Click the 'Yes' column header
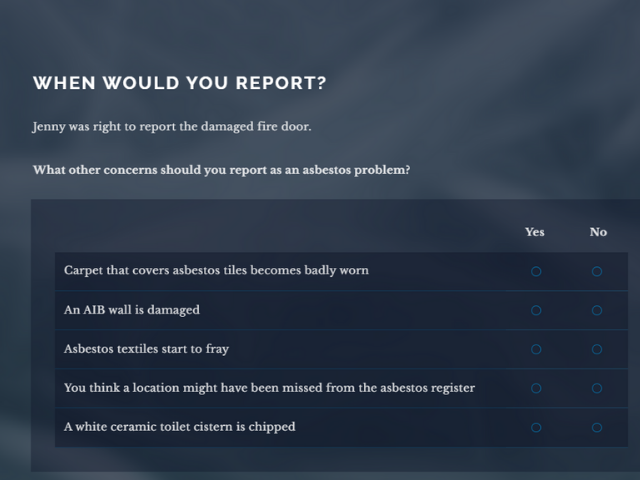Screen dimensions: 640x480 (535, 232)
